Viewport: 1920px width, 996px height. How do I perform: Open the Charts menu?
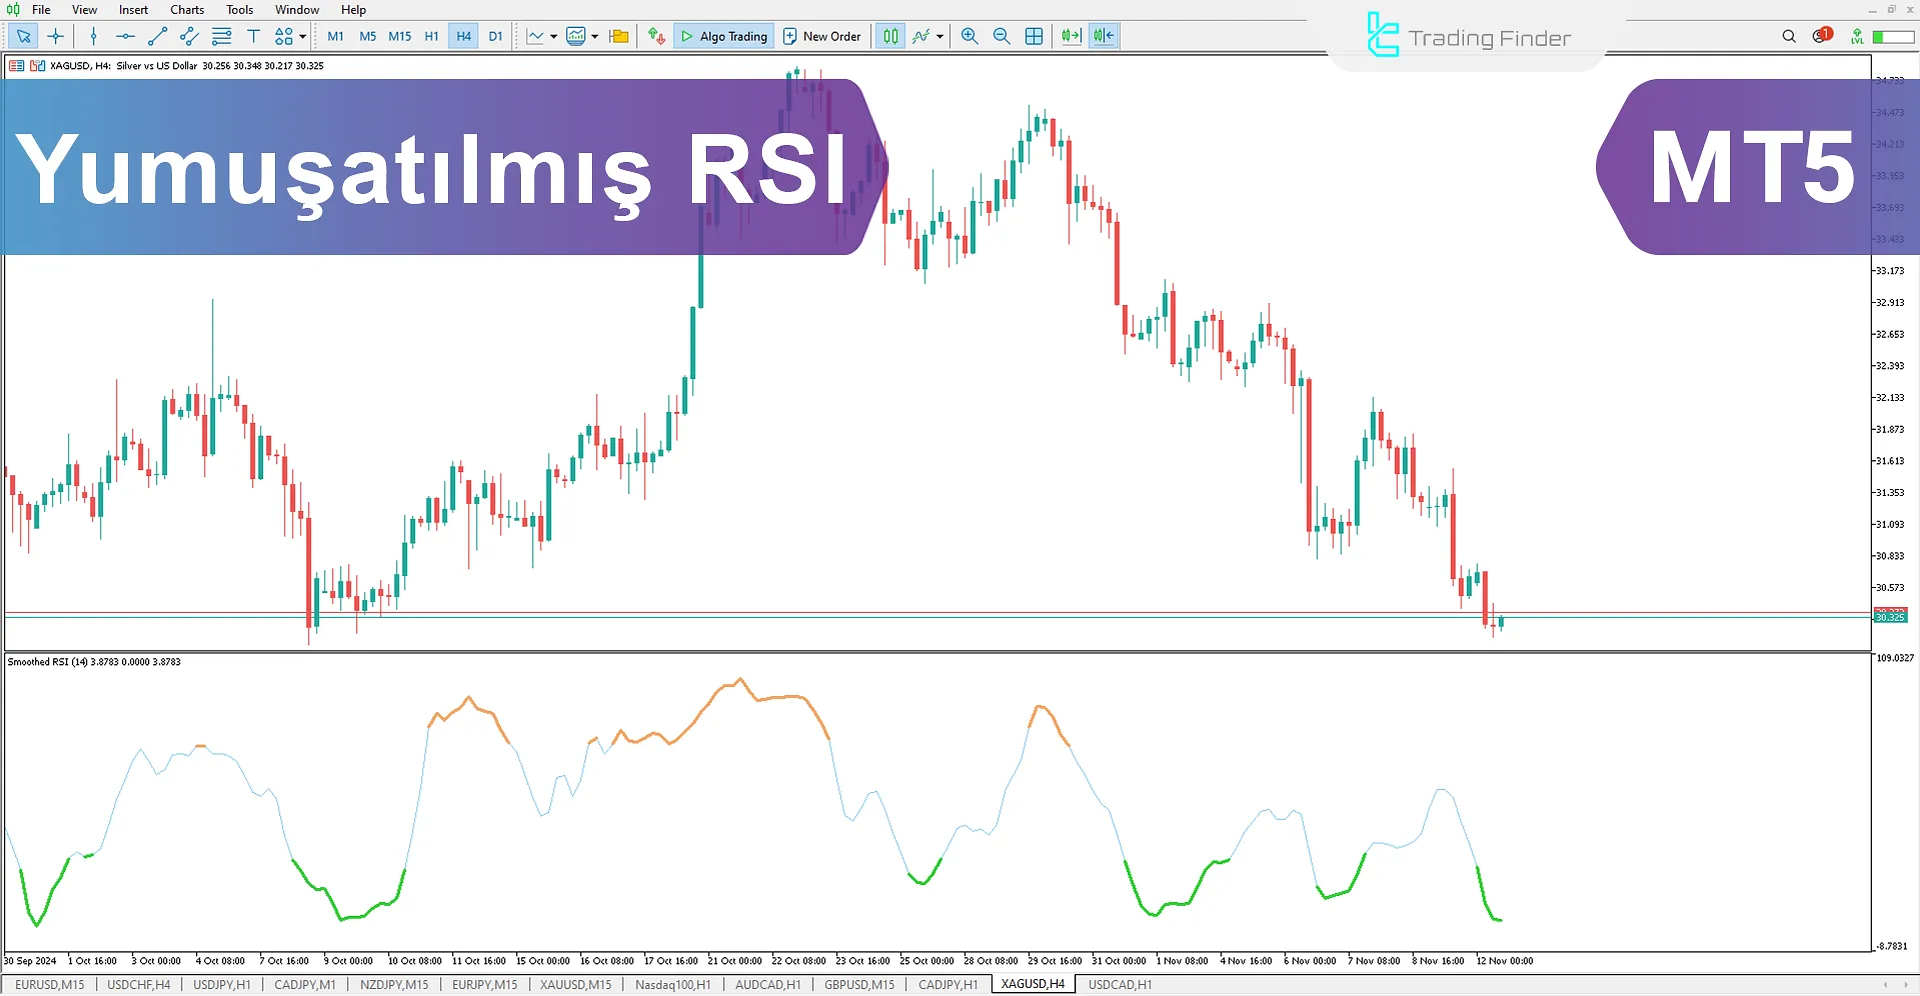[x=187, y=9]
